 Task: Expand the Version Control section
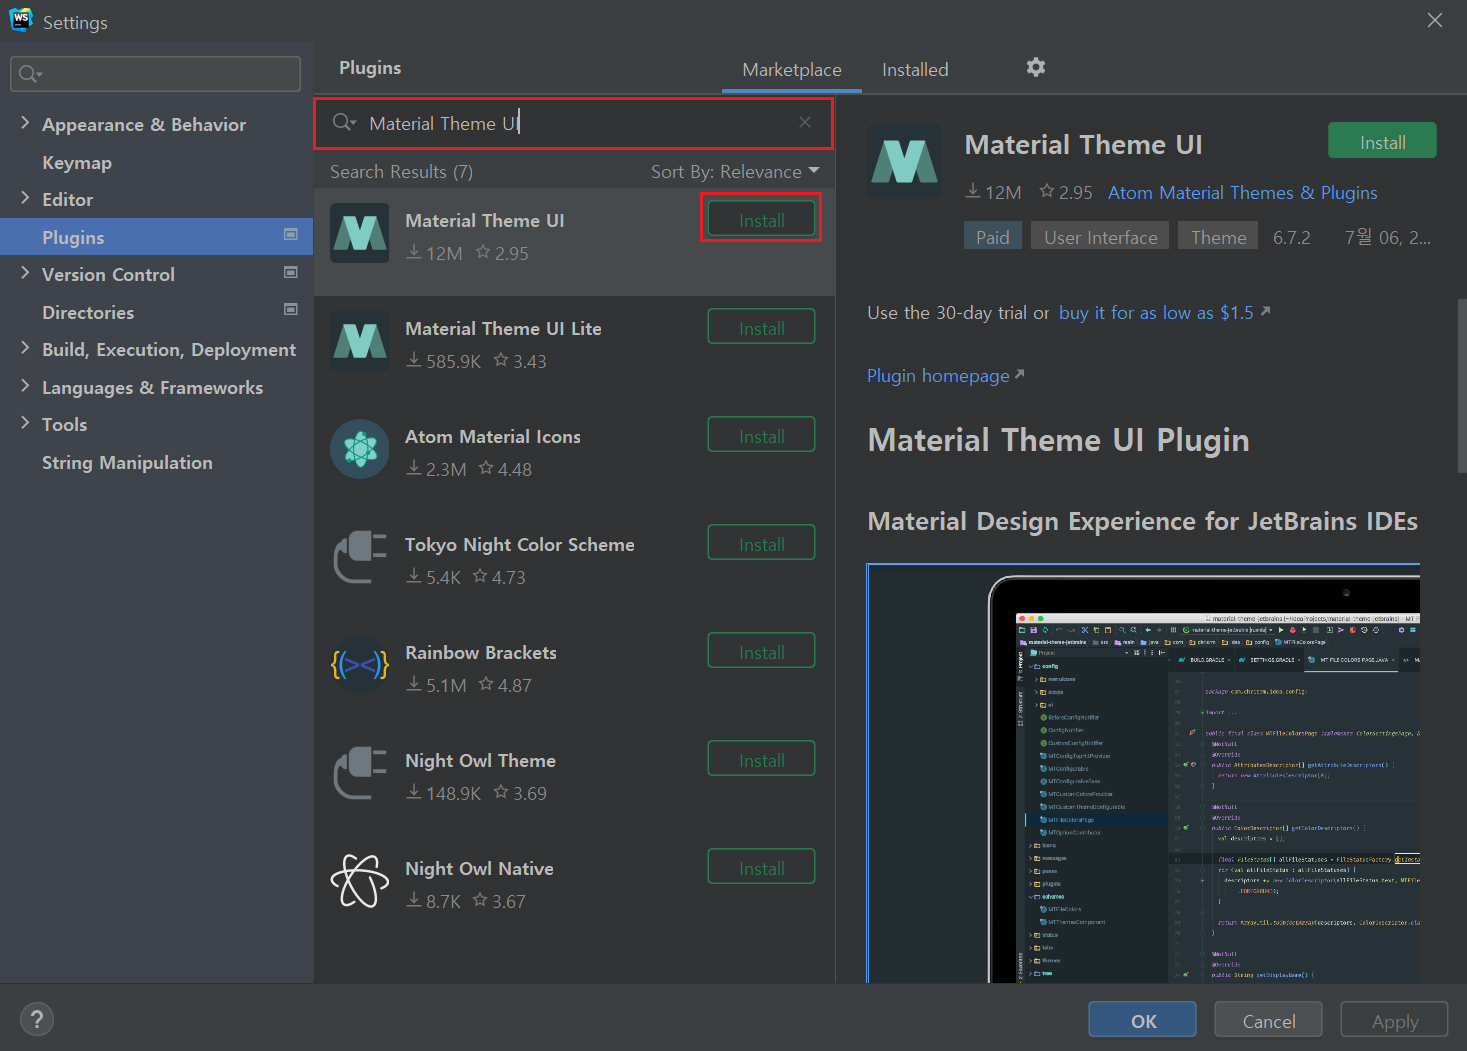pyautogui.click(x=25, y=272)
